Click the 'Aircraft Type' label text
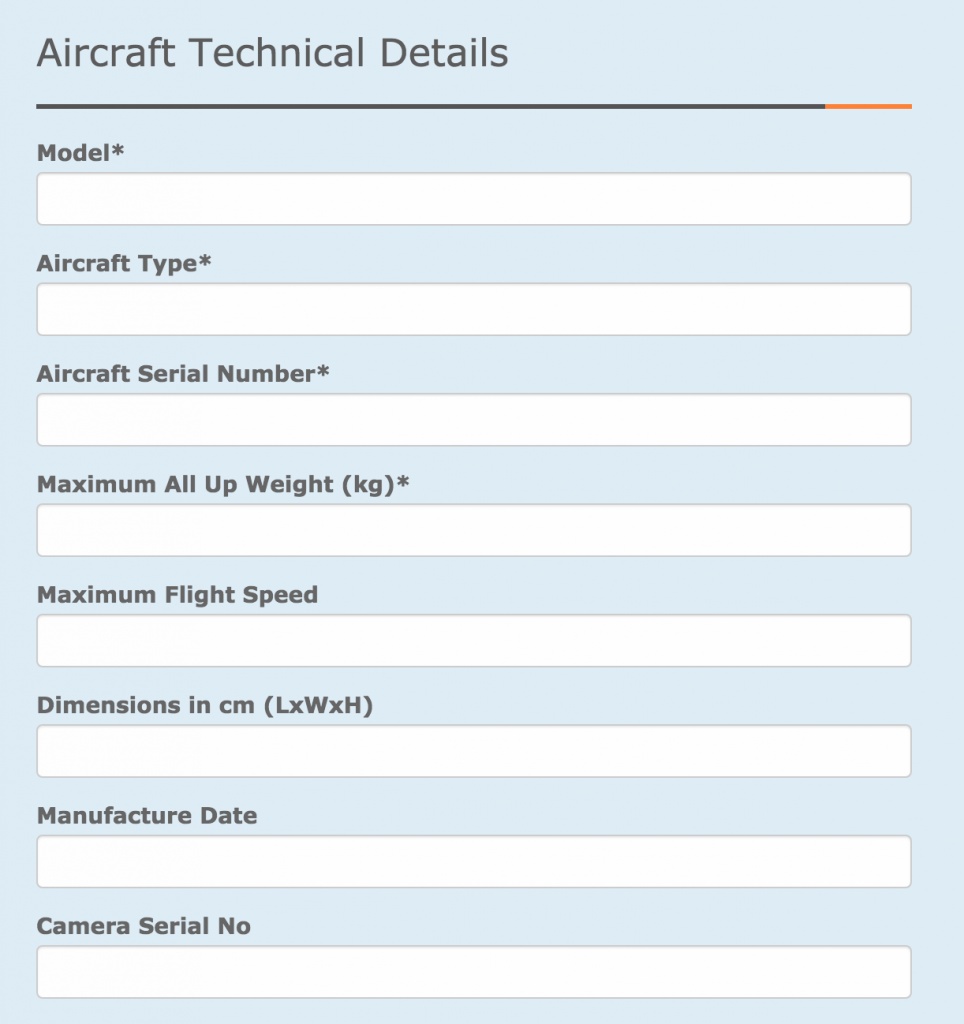964x1024 pixels. (117, 263)
